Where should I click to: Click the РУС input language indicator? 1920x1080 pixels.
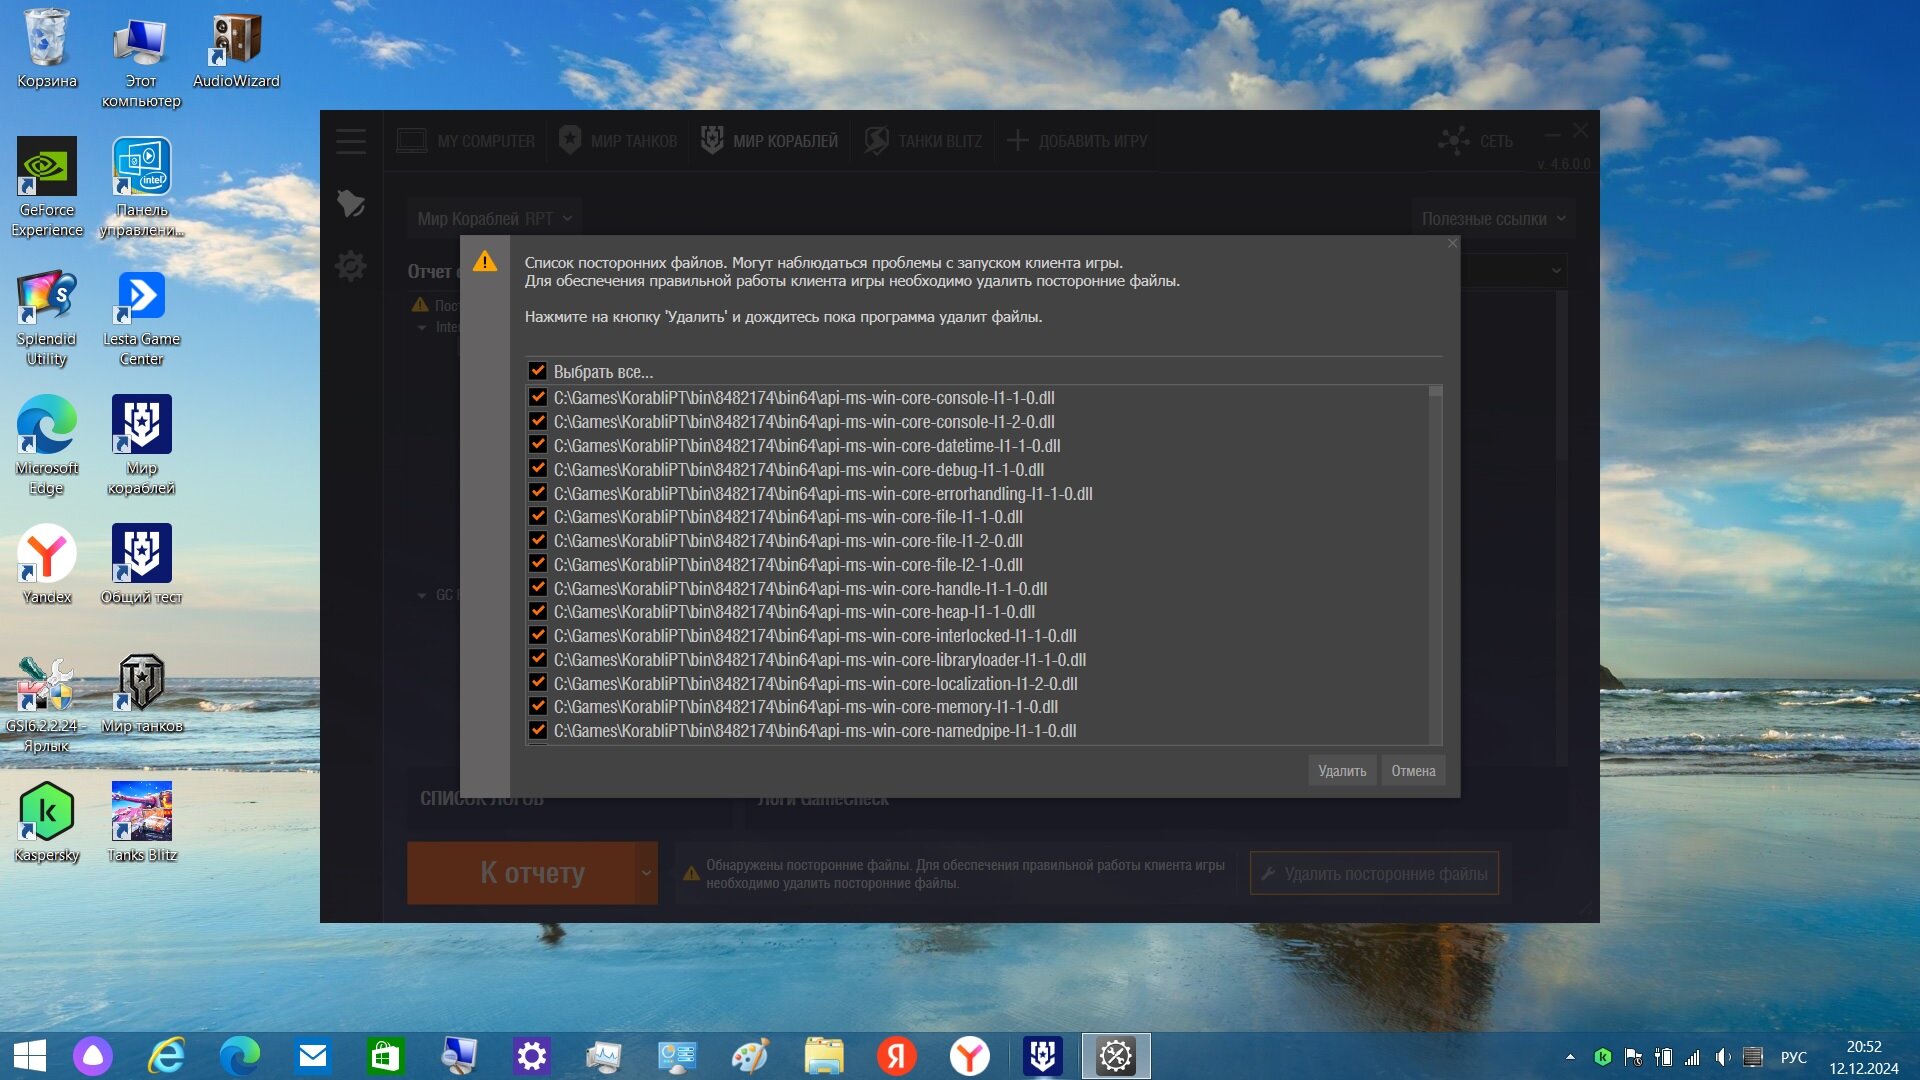click(x=1794, y=1057)
